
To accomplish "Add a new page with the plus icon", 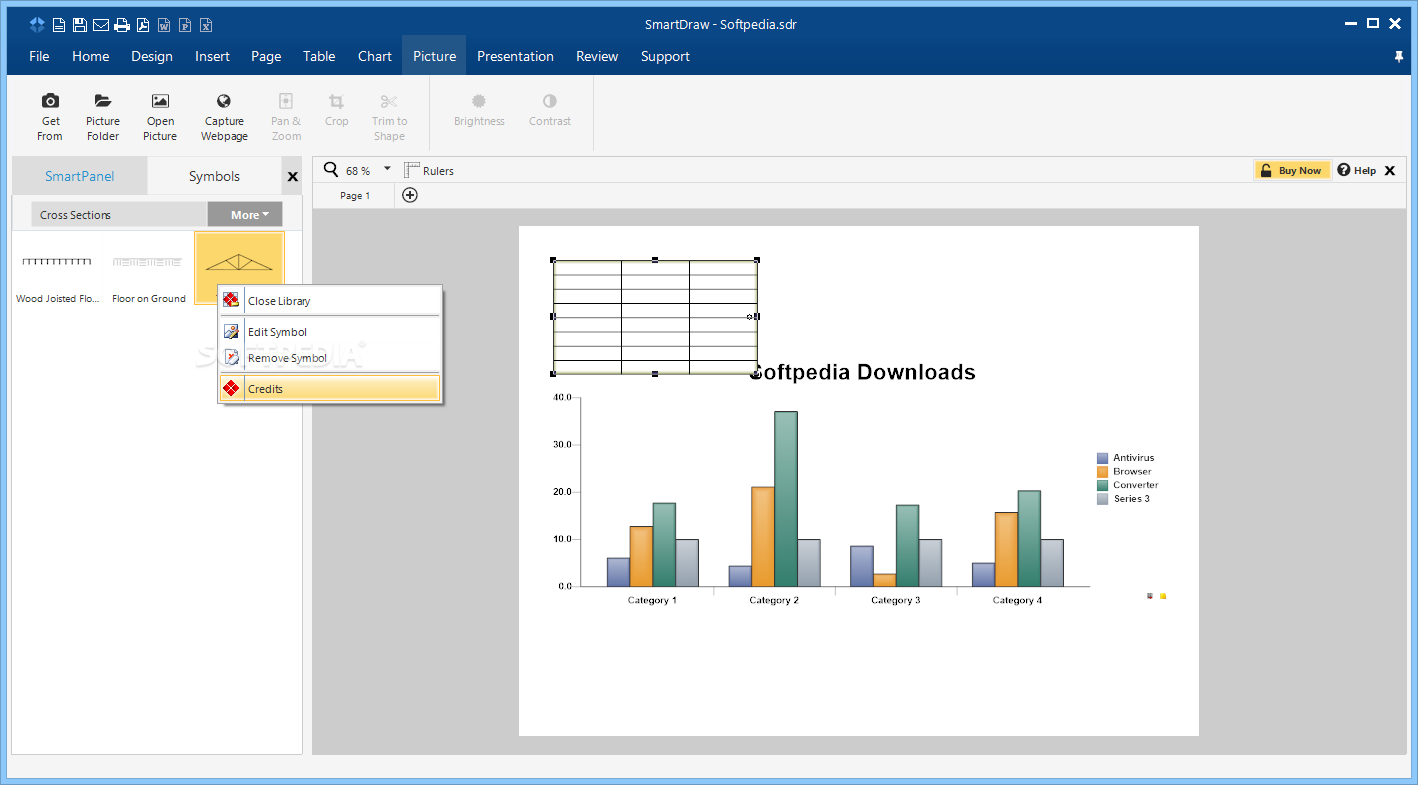I will [x=410, y=195].
